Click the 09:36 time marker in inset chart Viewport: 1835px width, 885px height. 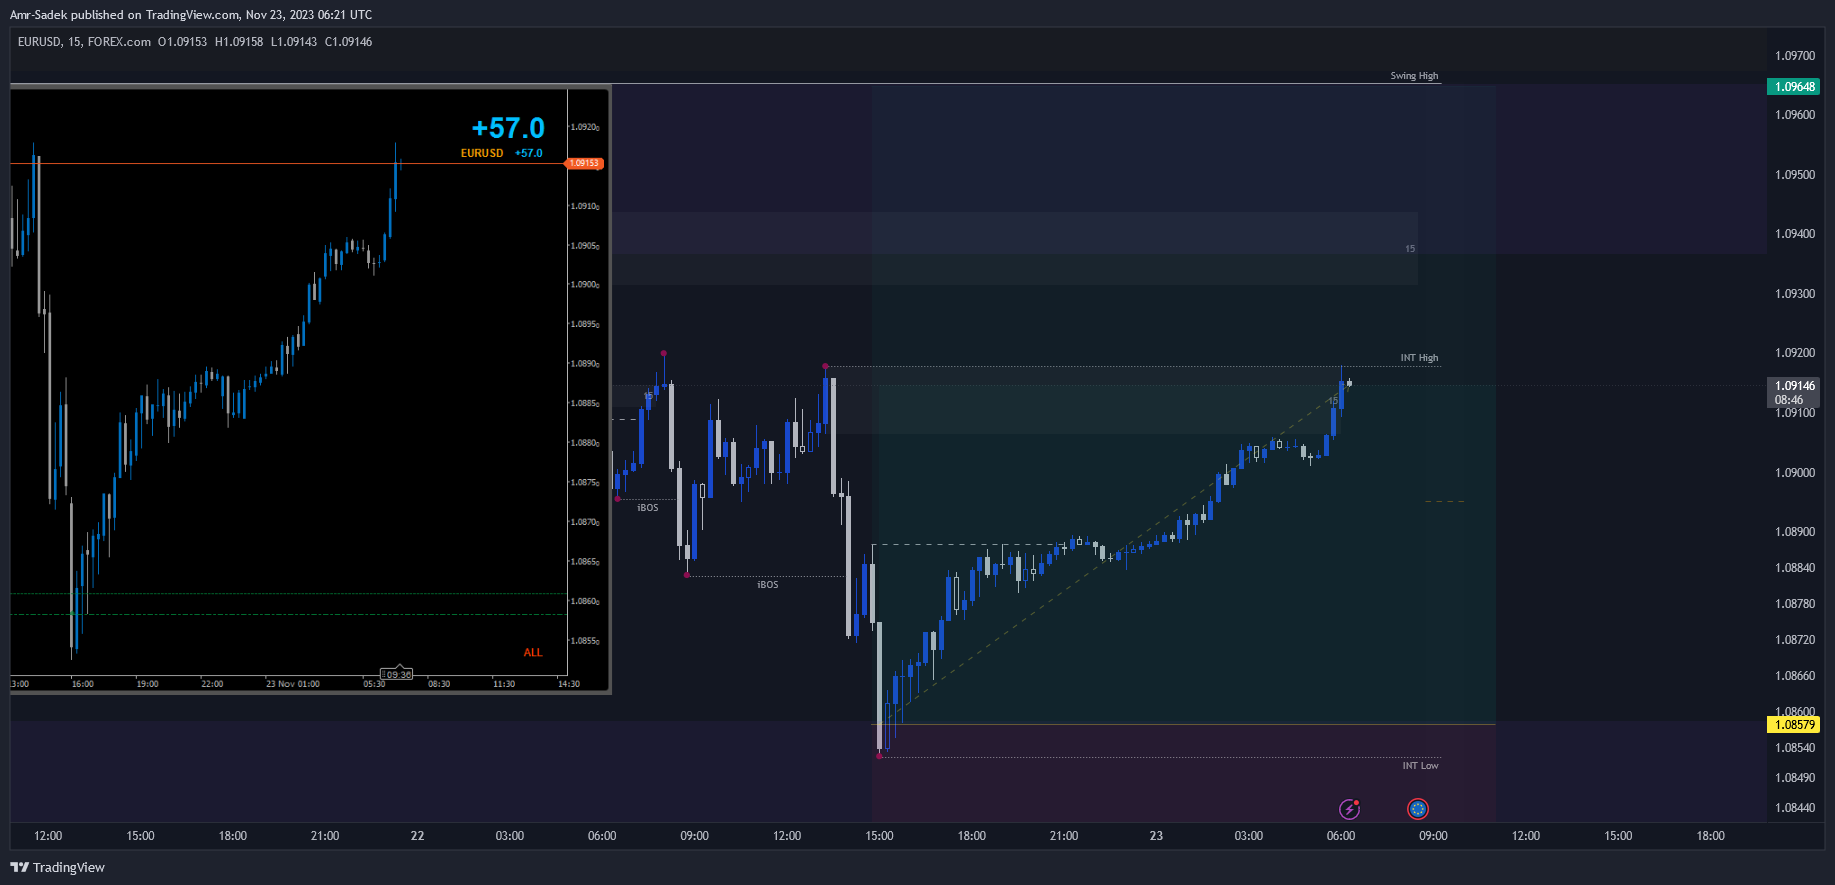click(398, 674)
